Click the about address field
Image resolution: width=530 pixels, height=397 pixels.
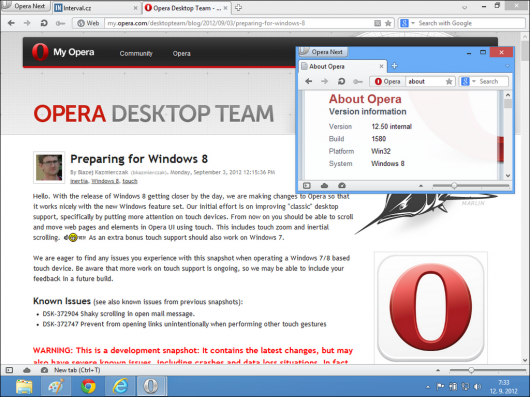(x=425, y=81)
